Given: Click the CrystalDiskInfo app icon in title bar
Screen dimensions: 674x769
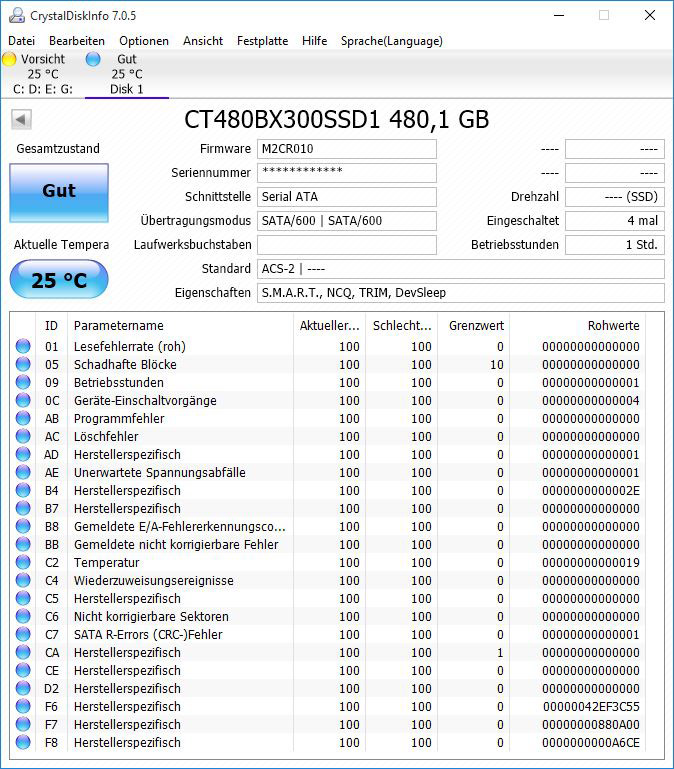Looking at the screenshot, I should coord(17,15).
